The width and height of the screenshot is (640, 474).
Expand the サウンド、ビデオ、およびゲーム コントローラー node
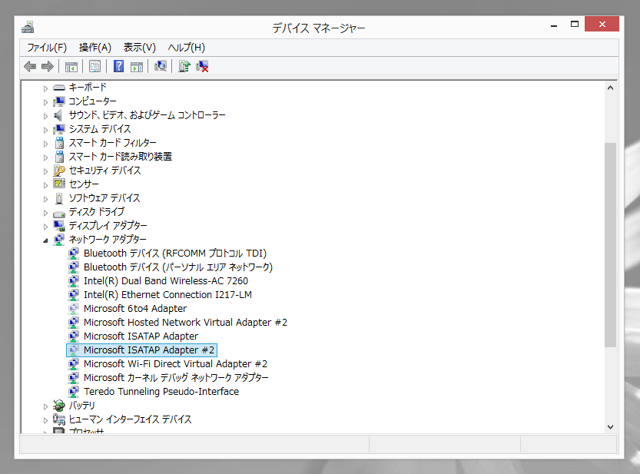(x=45, y=116)
